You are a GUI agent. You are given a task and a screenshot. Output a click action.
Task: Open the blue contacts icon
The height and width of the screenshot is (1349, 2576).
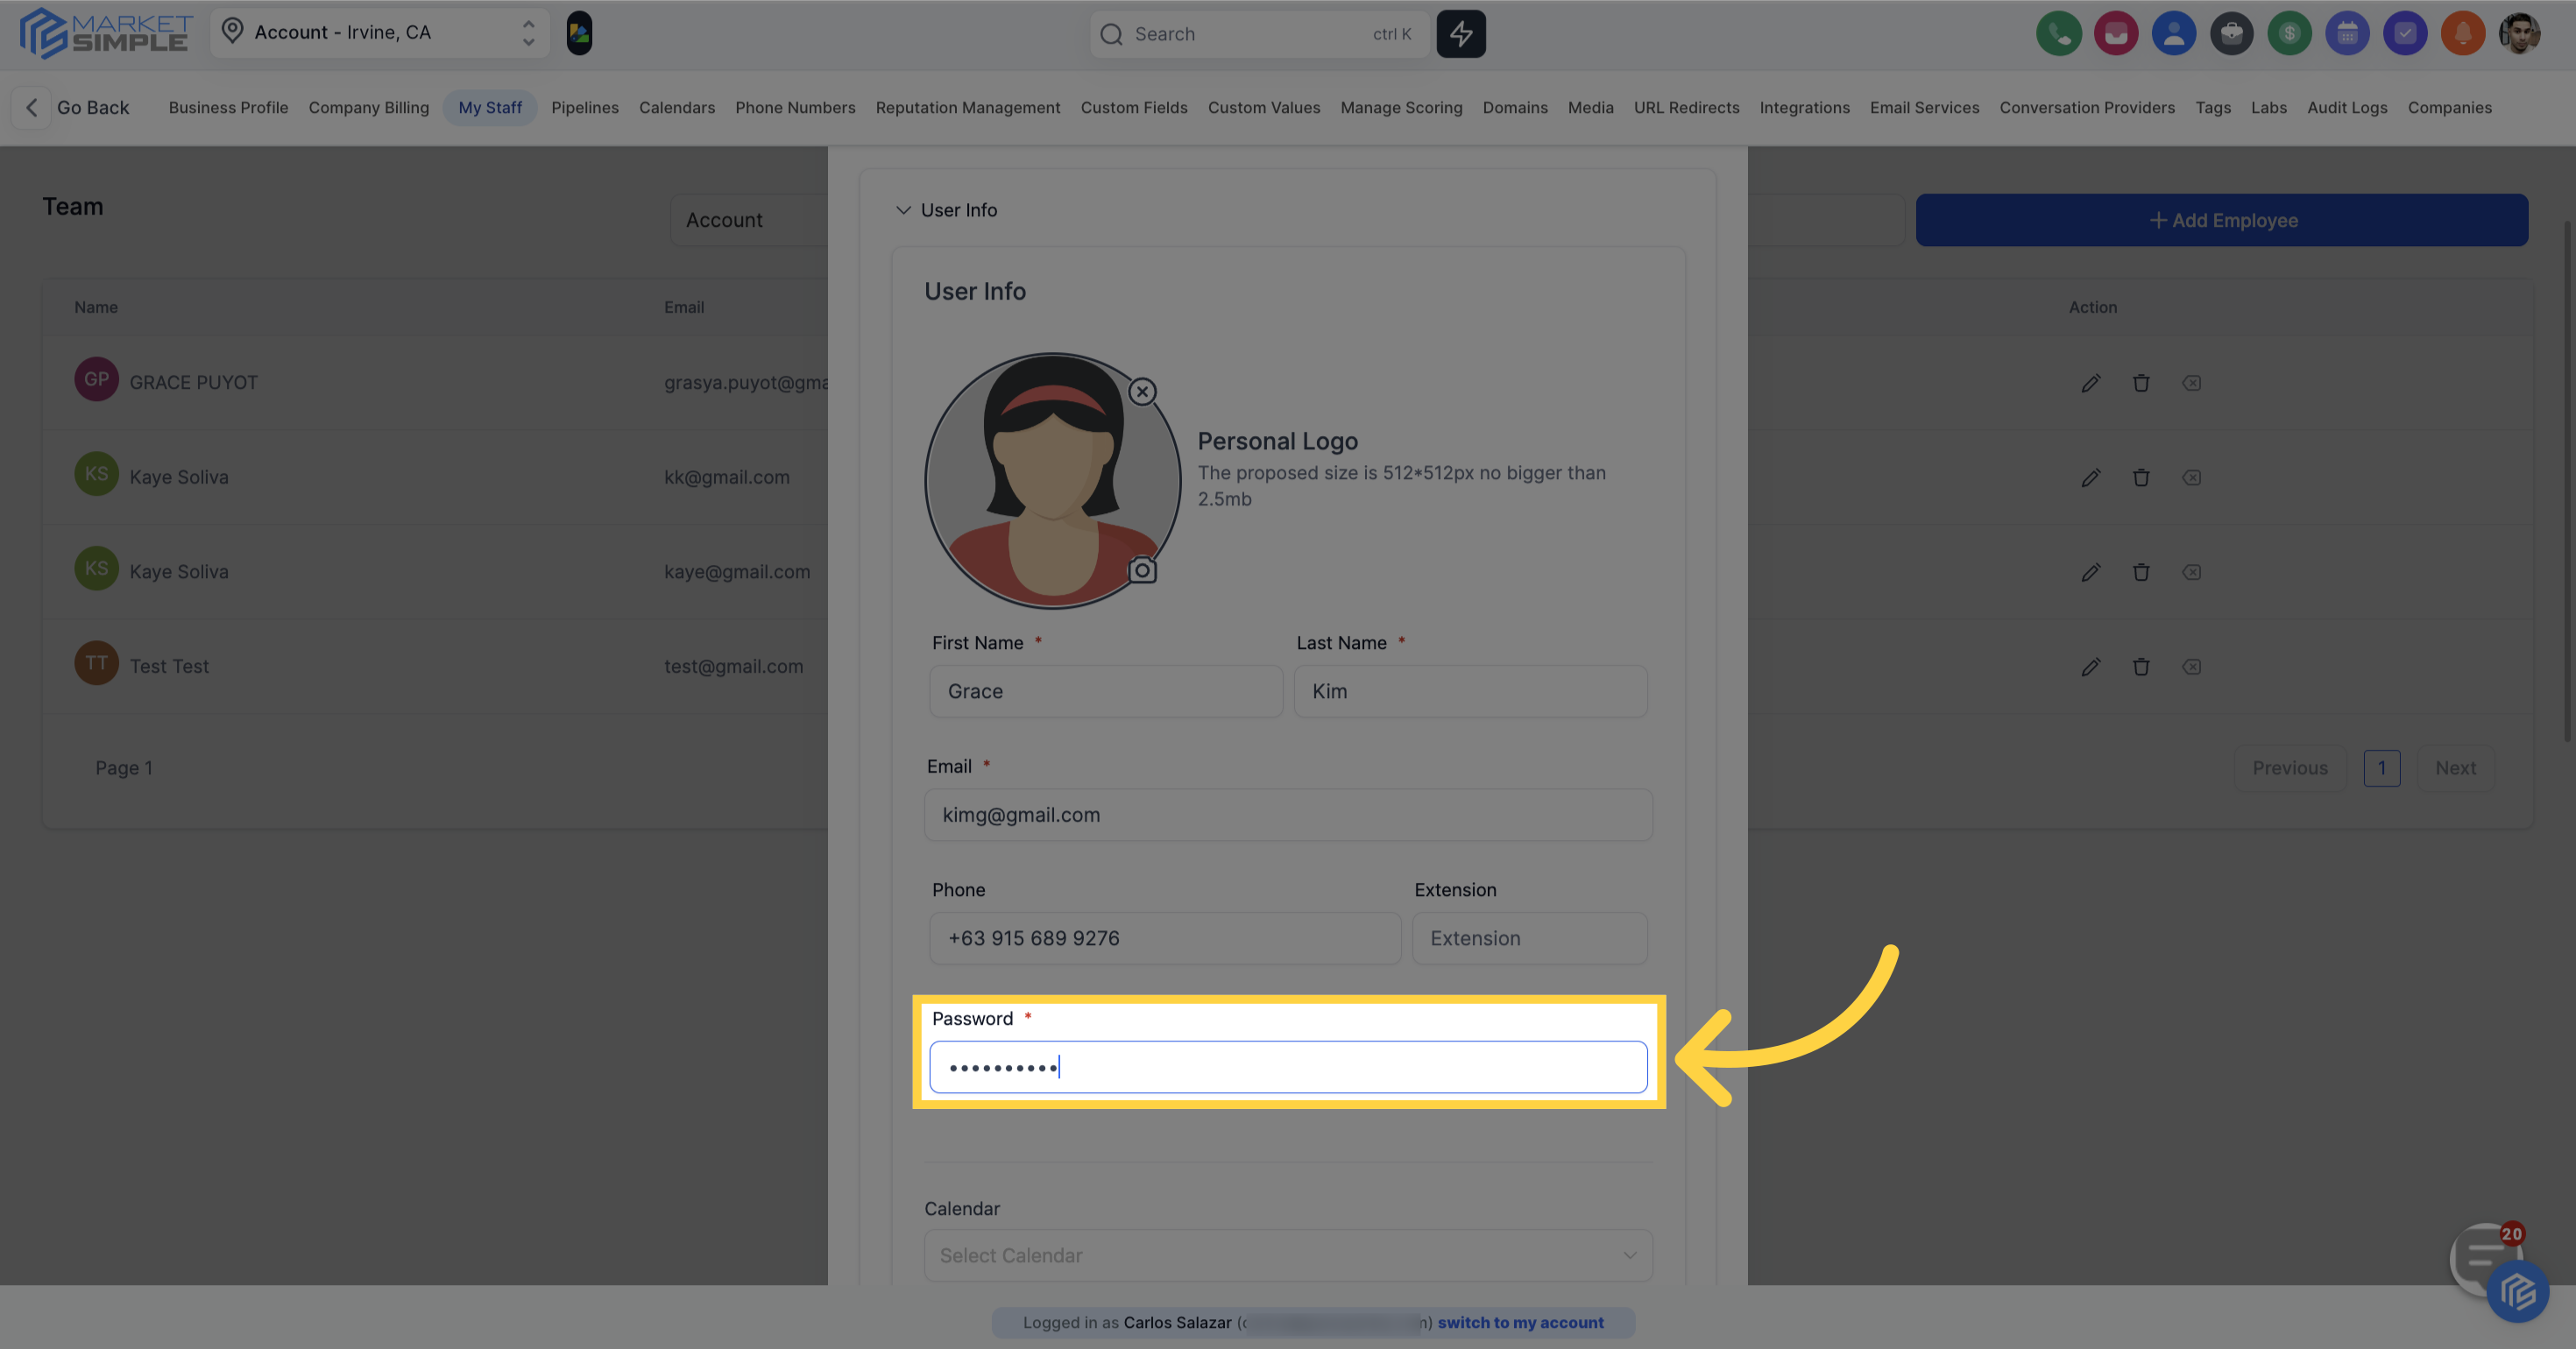tap(2174, 33)
